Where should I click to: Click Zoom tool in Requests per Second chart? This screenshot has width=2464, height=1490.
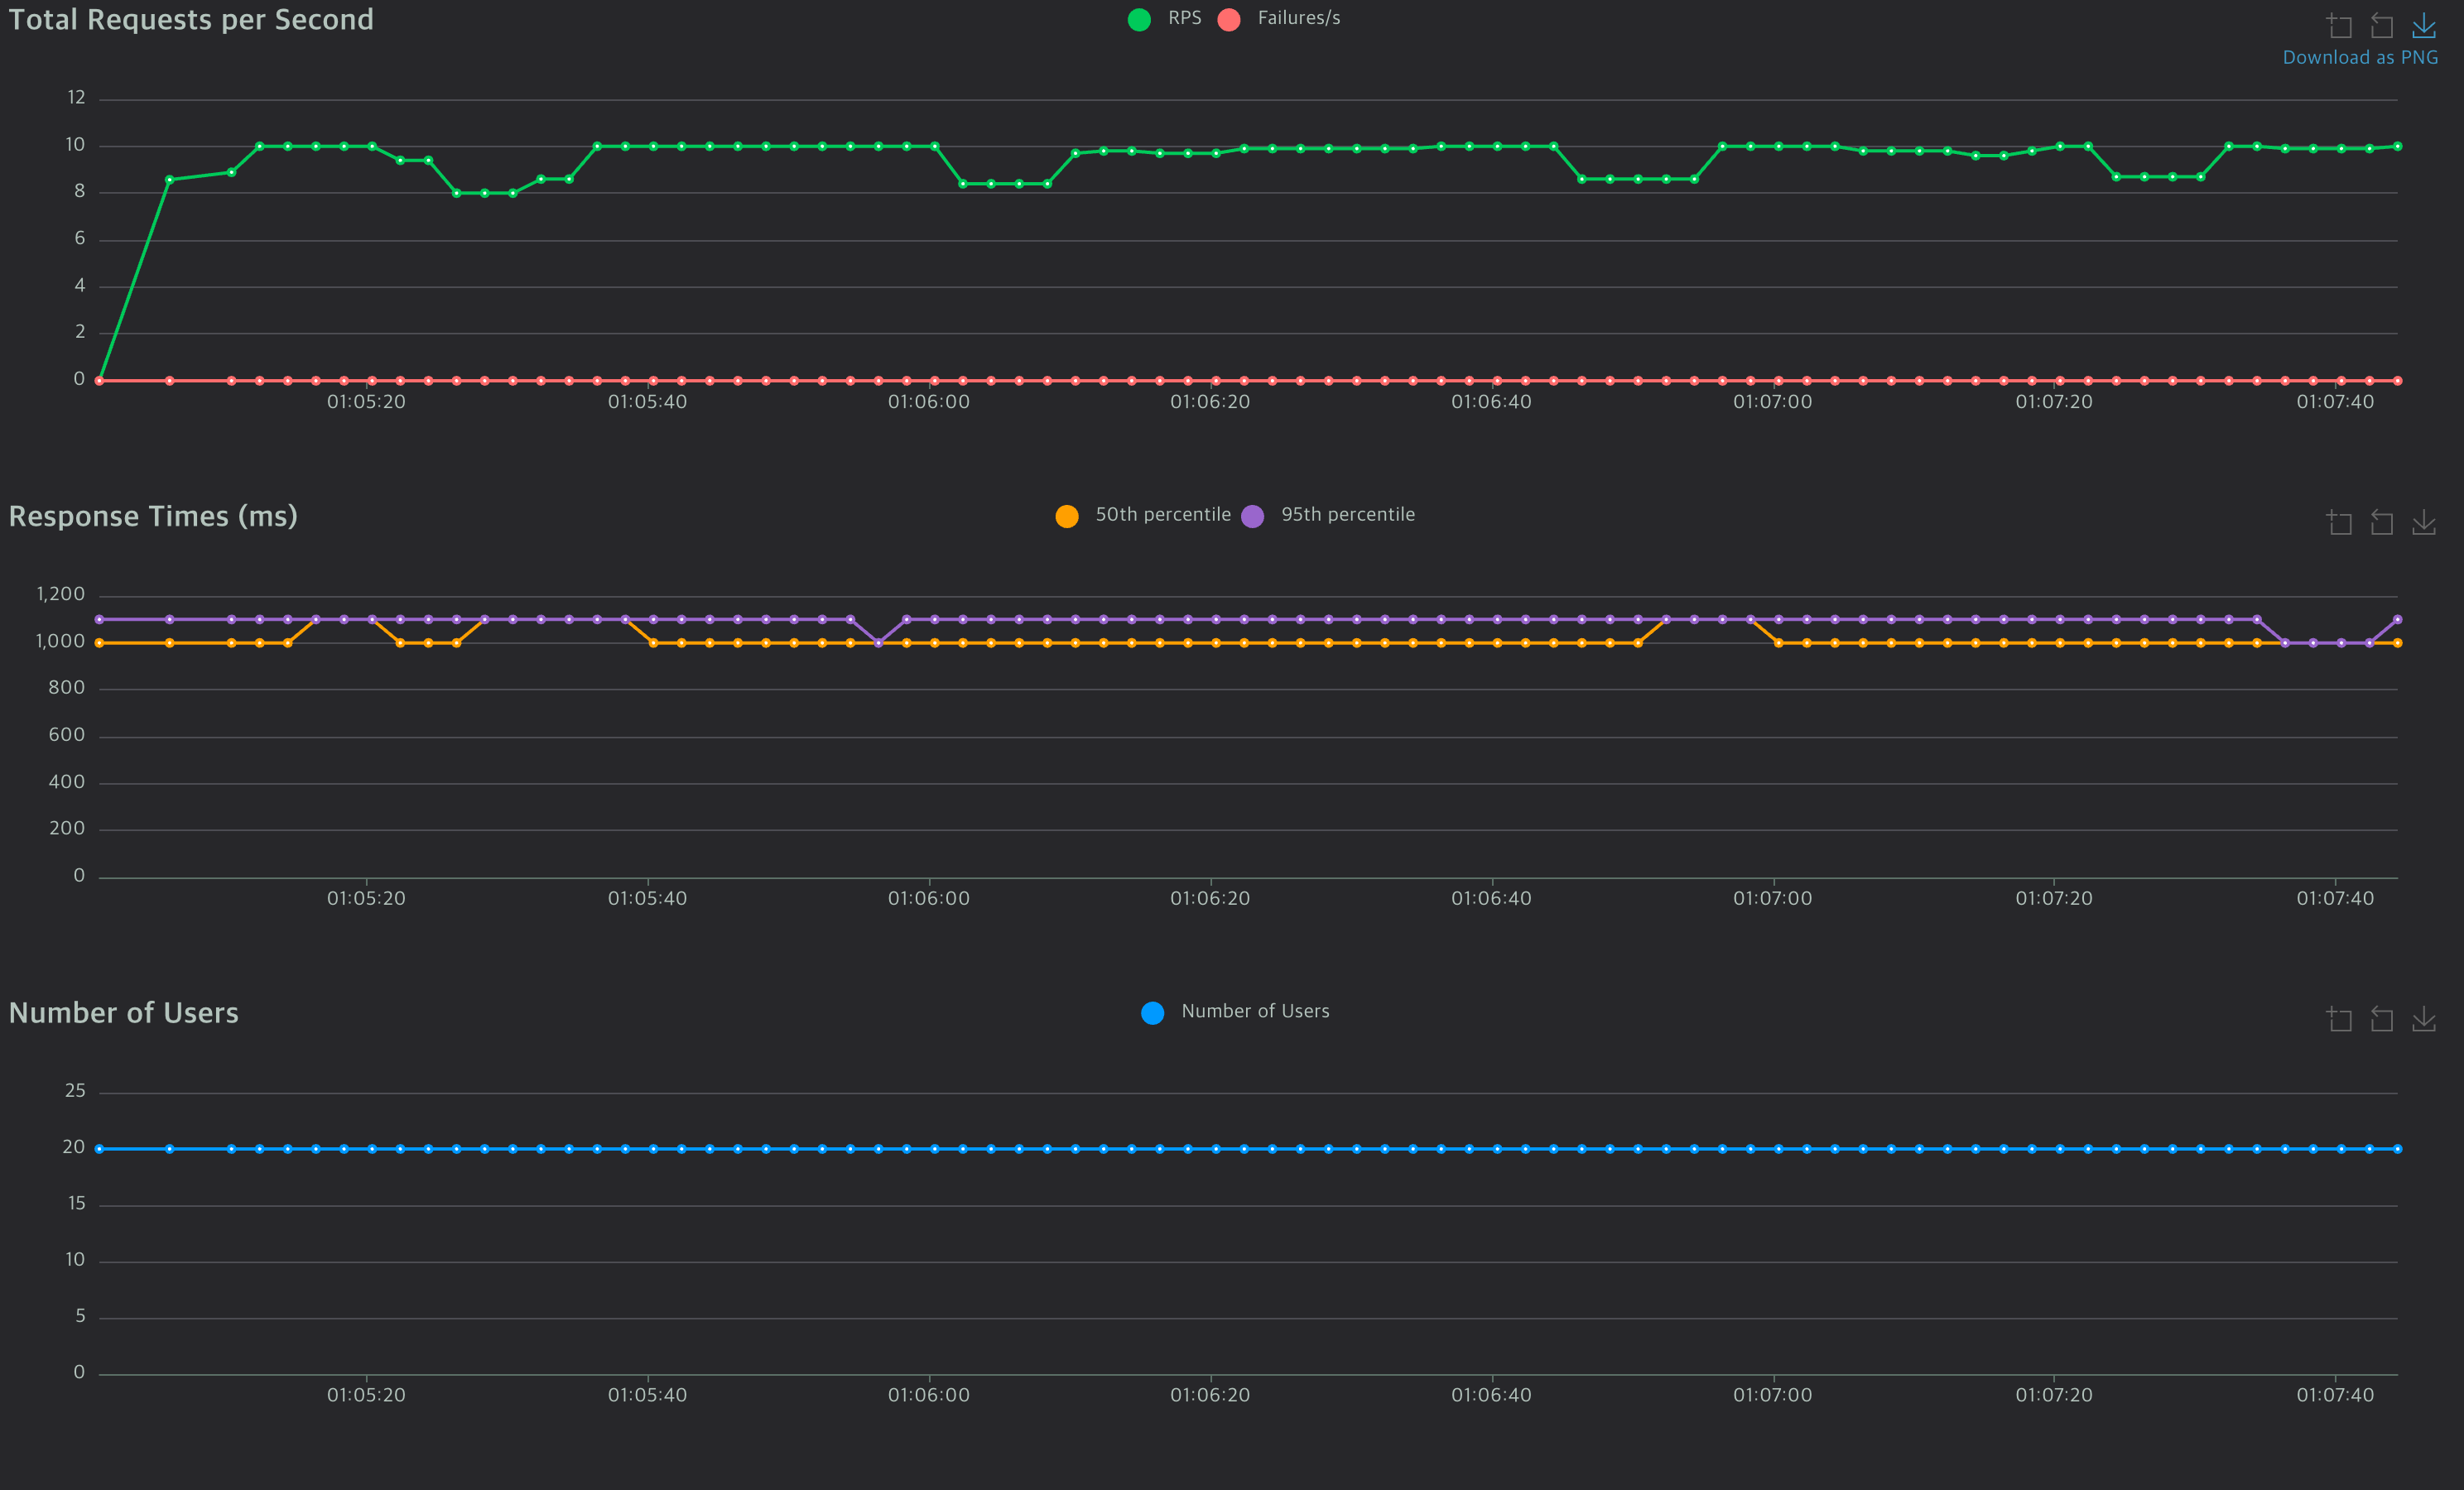click(2339, 25)
